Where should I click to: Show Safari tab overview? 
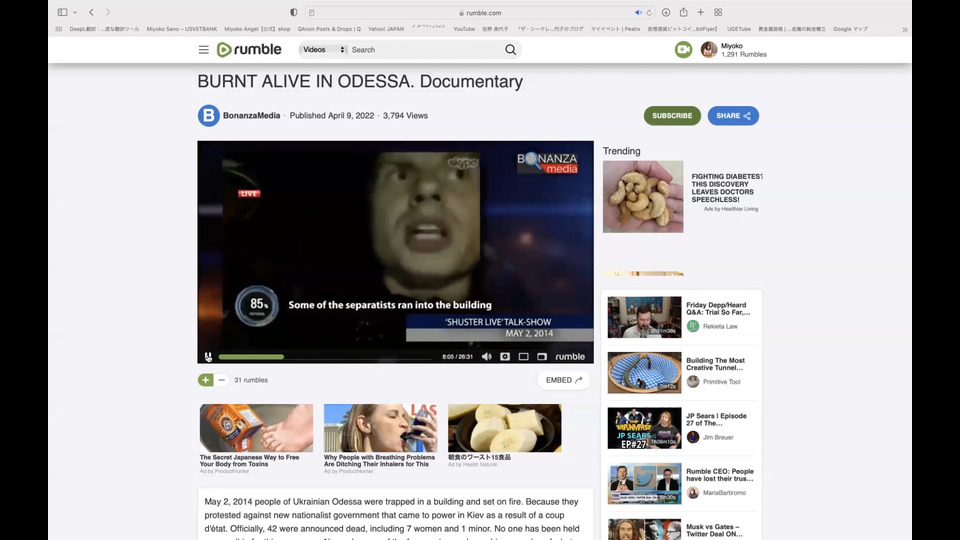click(x=718, y=12)
